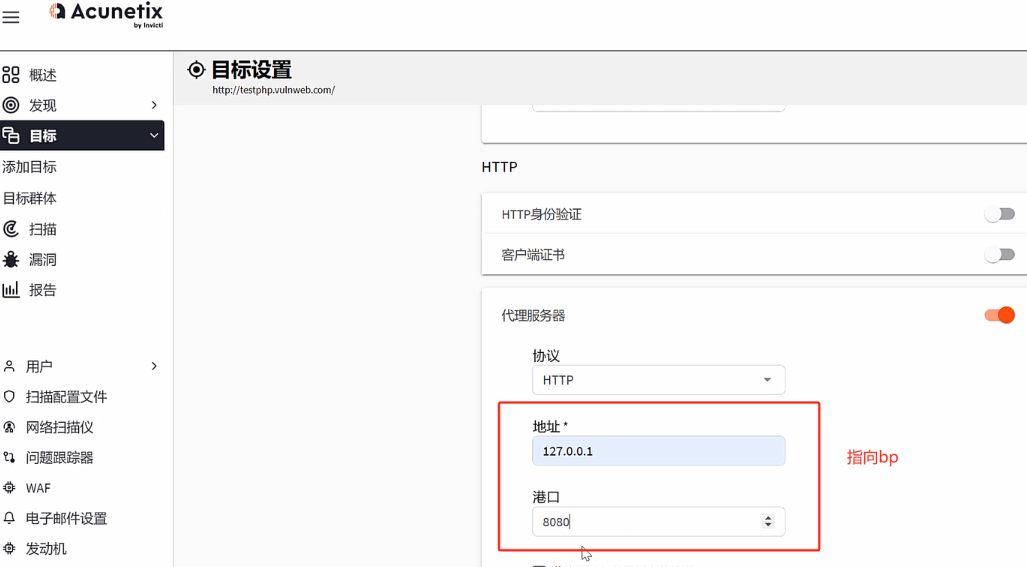Turn off the 代理服务器 toggle
This screenshot has height=567, width=1027.
[999, 316]
